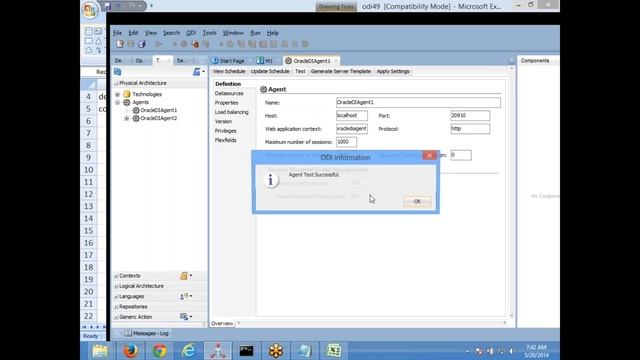The height and width of the screenshot is (360, 640).
Task: Select the Load balancing side tab
Action: tap(231, 112)
